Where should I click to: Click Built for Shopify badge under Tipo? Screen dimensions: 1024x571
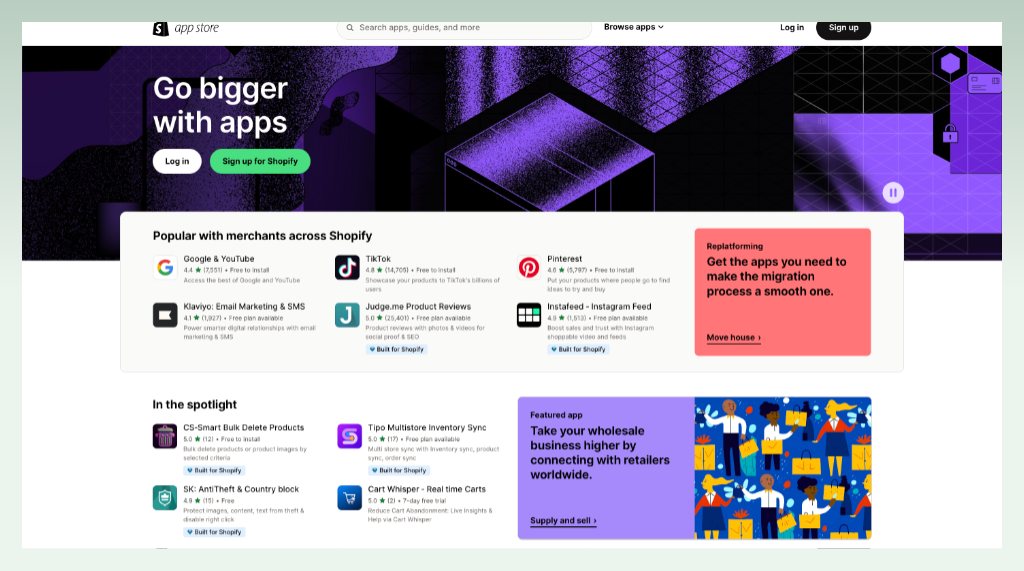click(399, 470)
